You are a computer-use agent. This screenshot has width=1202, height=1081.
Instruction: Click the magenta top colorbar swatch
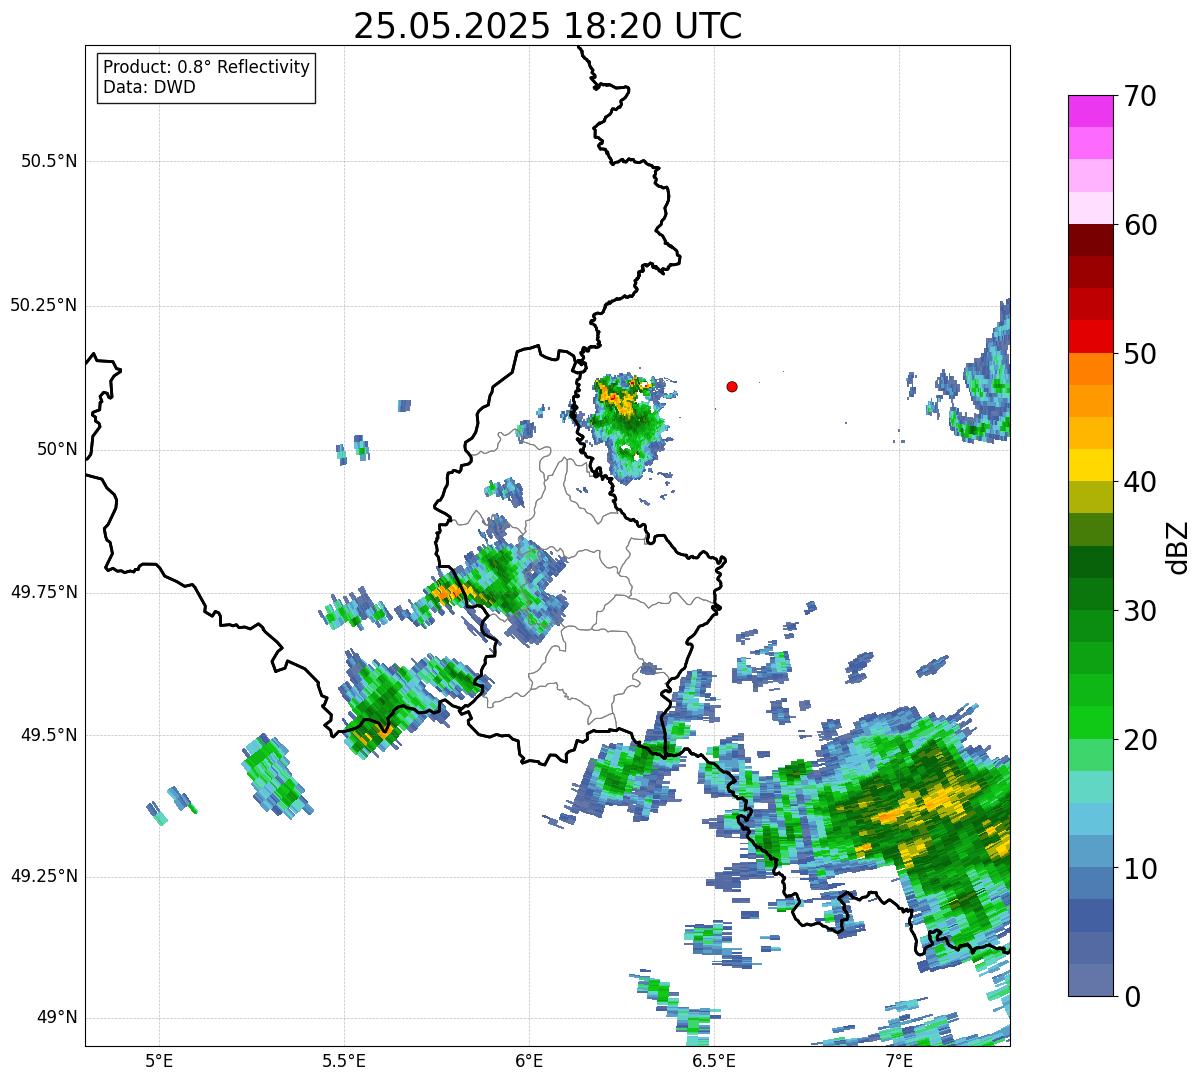pyautogui.click(x=1090, y=111)
